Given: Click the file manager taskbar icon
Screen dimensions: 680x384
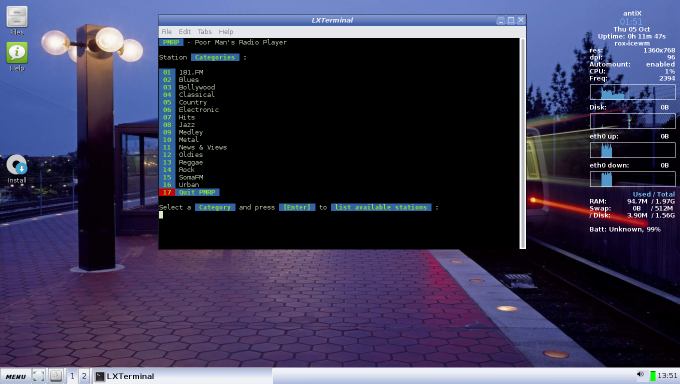Looking at the screenshot, I should [56, 376].
